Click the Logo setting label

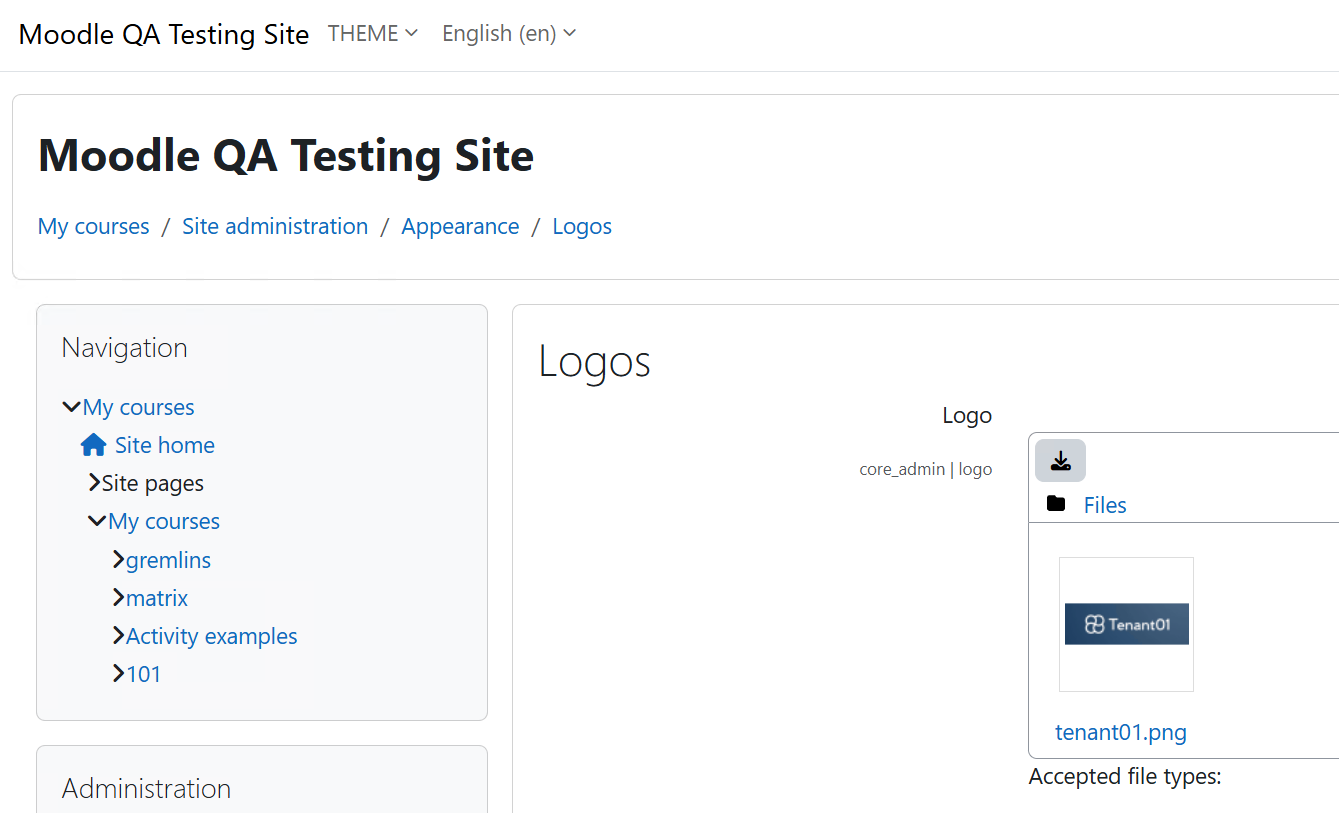967,415
